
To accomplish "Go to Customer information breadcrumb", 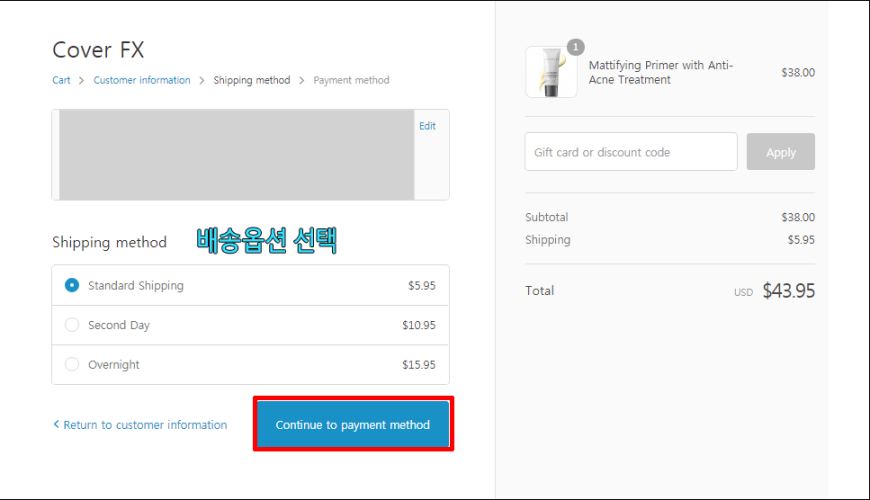I will tap(141, 80).
